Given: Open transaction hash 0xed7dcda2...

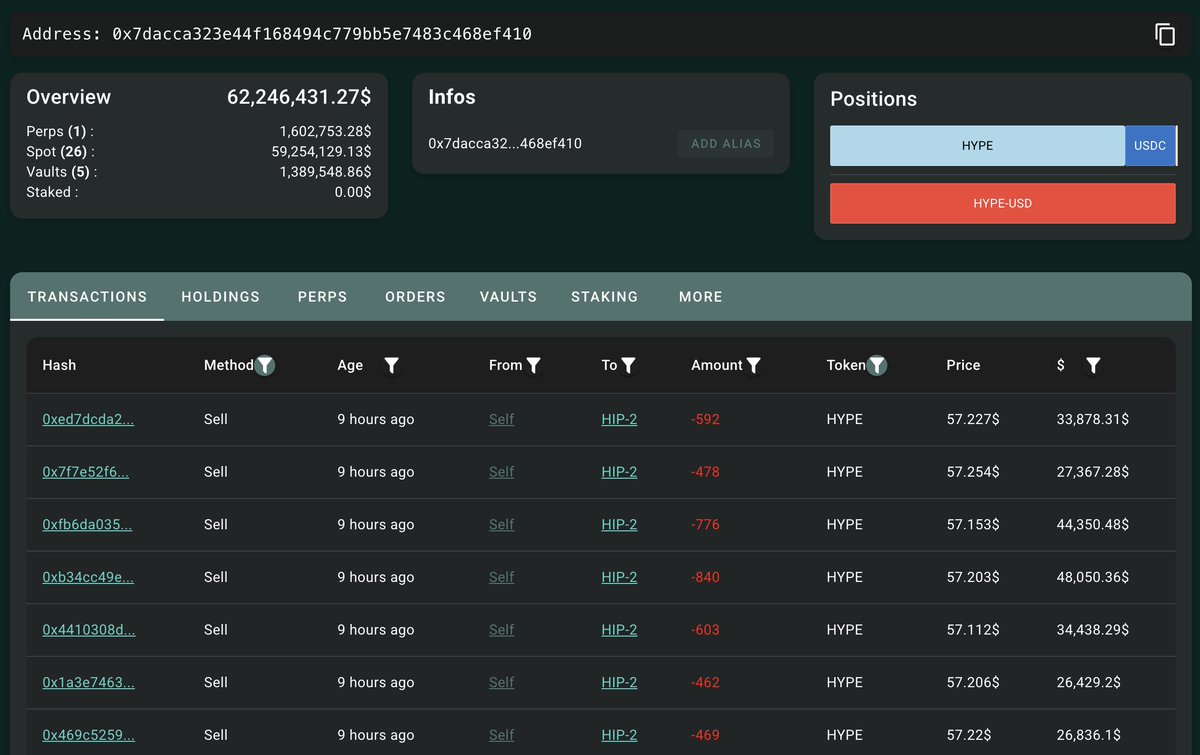Looking at the screenshot, I should tap(88, 419).
